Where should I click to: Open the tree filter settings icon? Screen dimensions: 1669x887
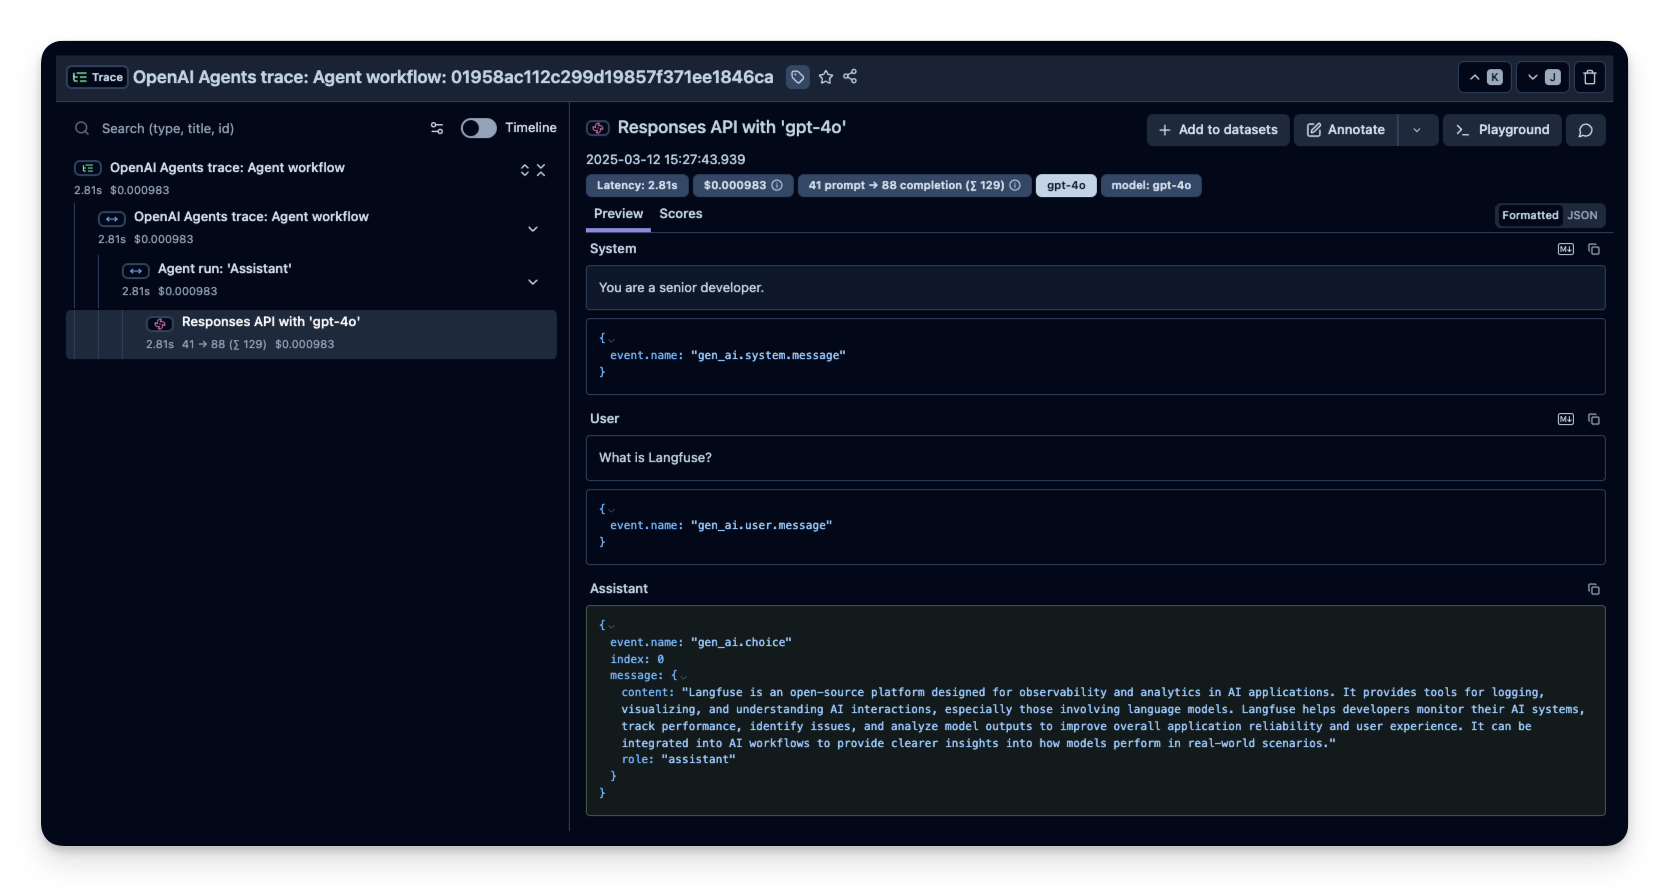(437, 128)
